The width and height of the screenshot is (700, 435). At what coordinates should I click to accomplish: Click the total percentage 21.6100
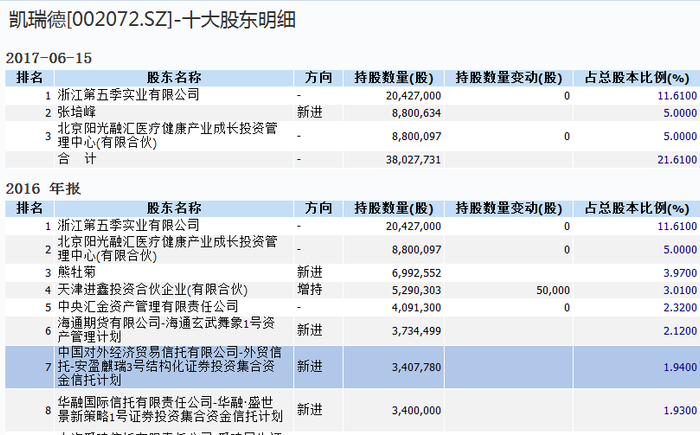coord(677,160)
